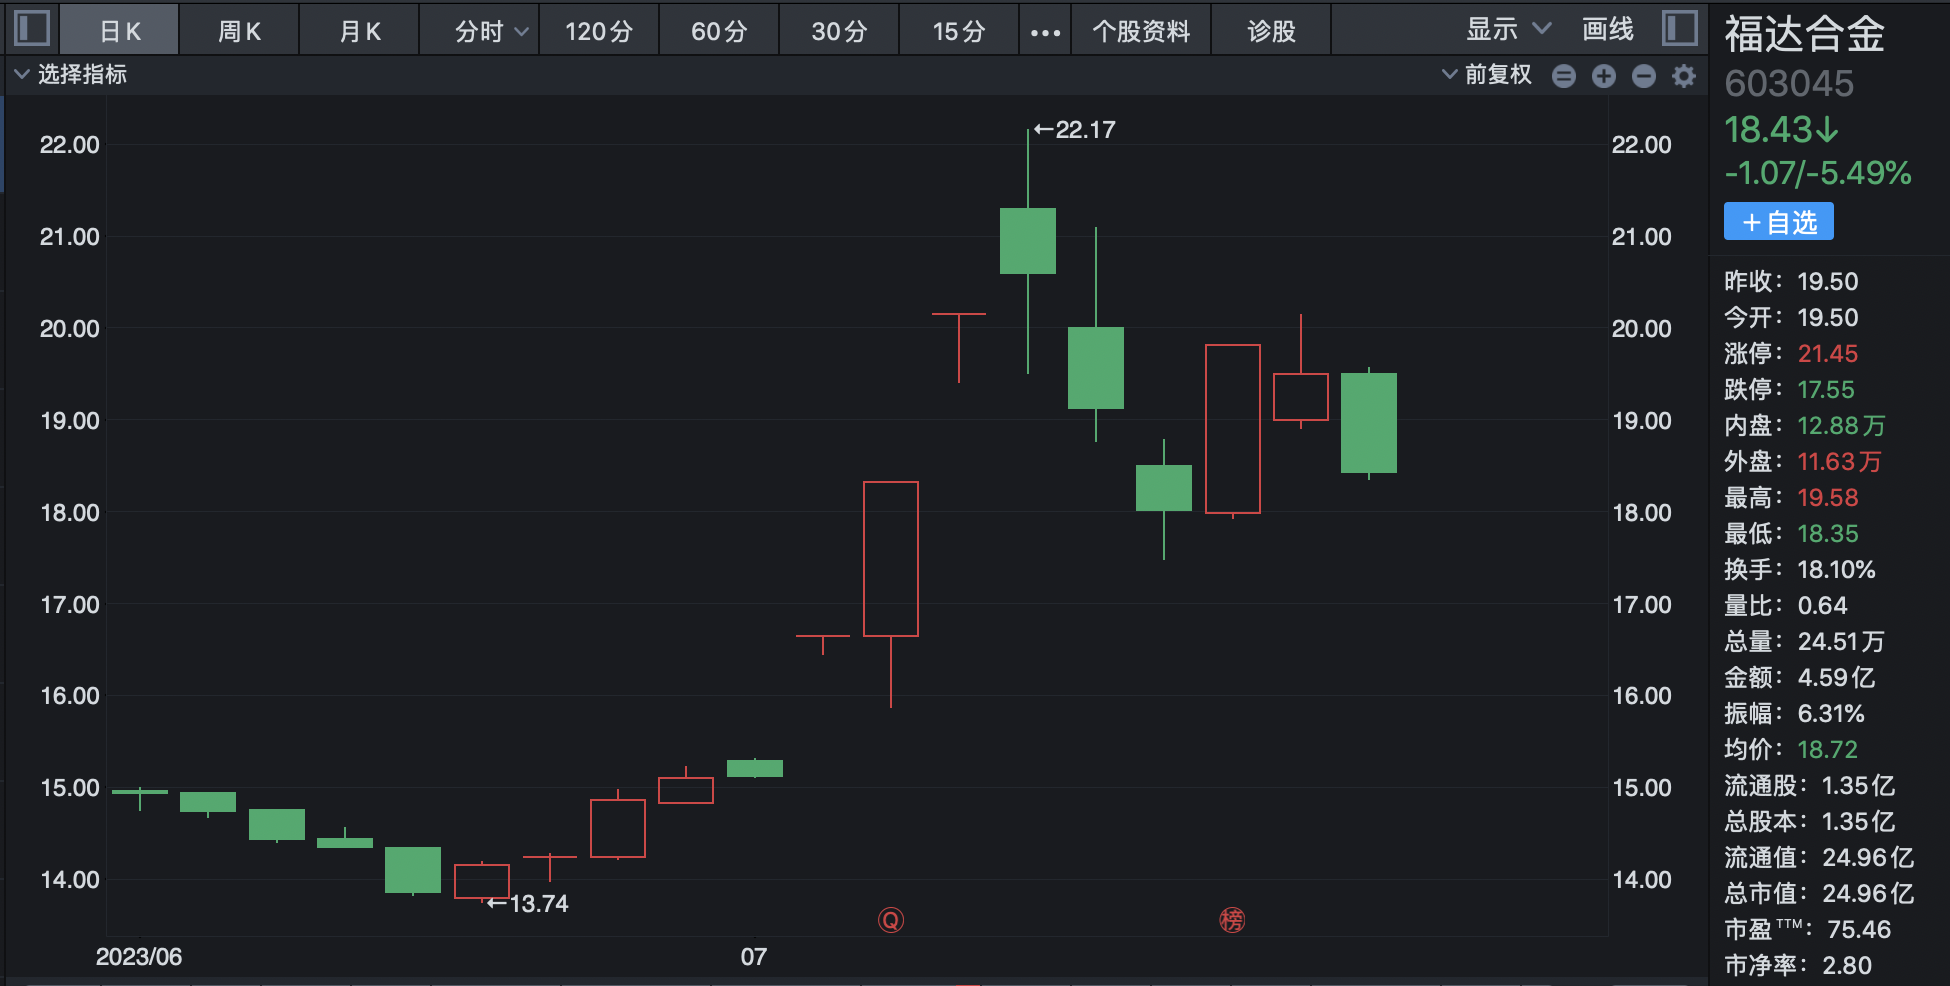The height and width of the screenshot is (986, 1950).
Task: Zoom in chart with plus icon
Action: click(1604, 76)
